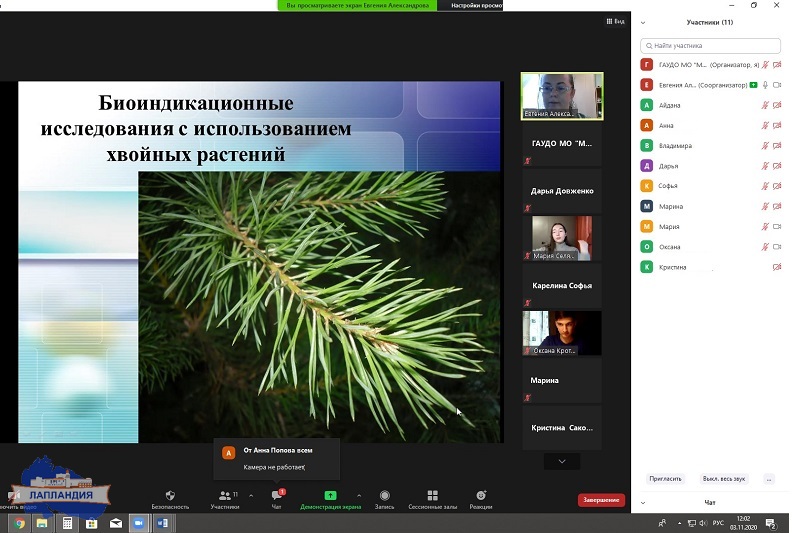
Task: Expand the arrow next to Демонстрация экрана
Action: click(359, 495)
